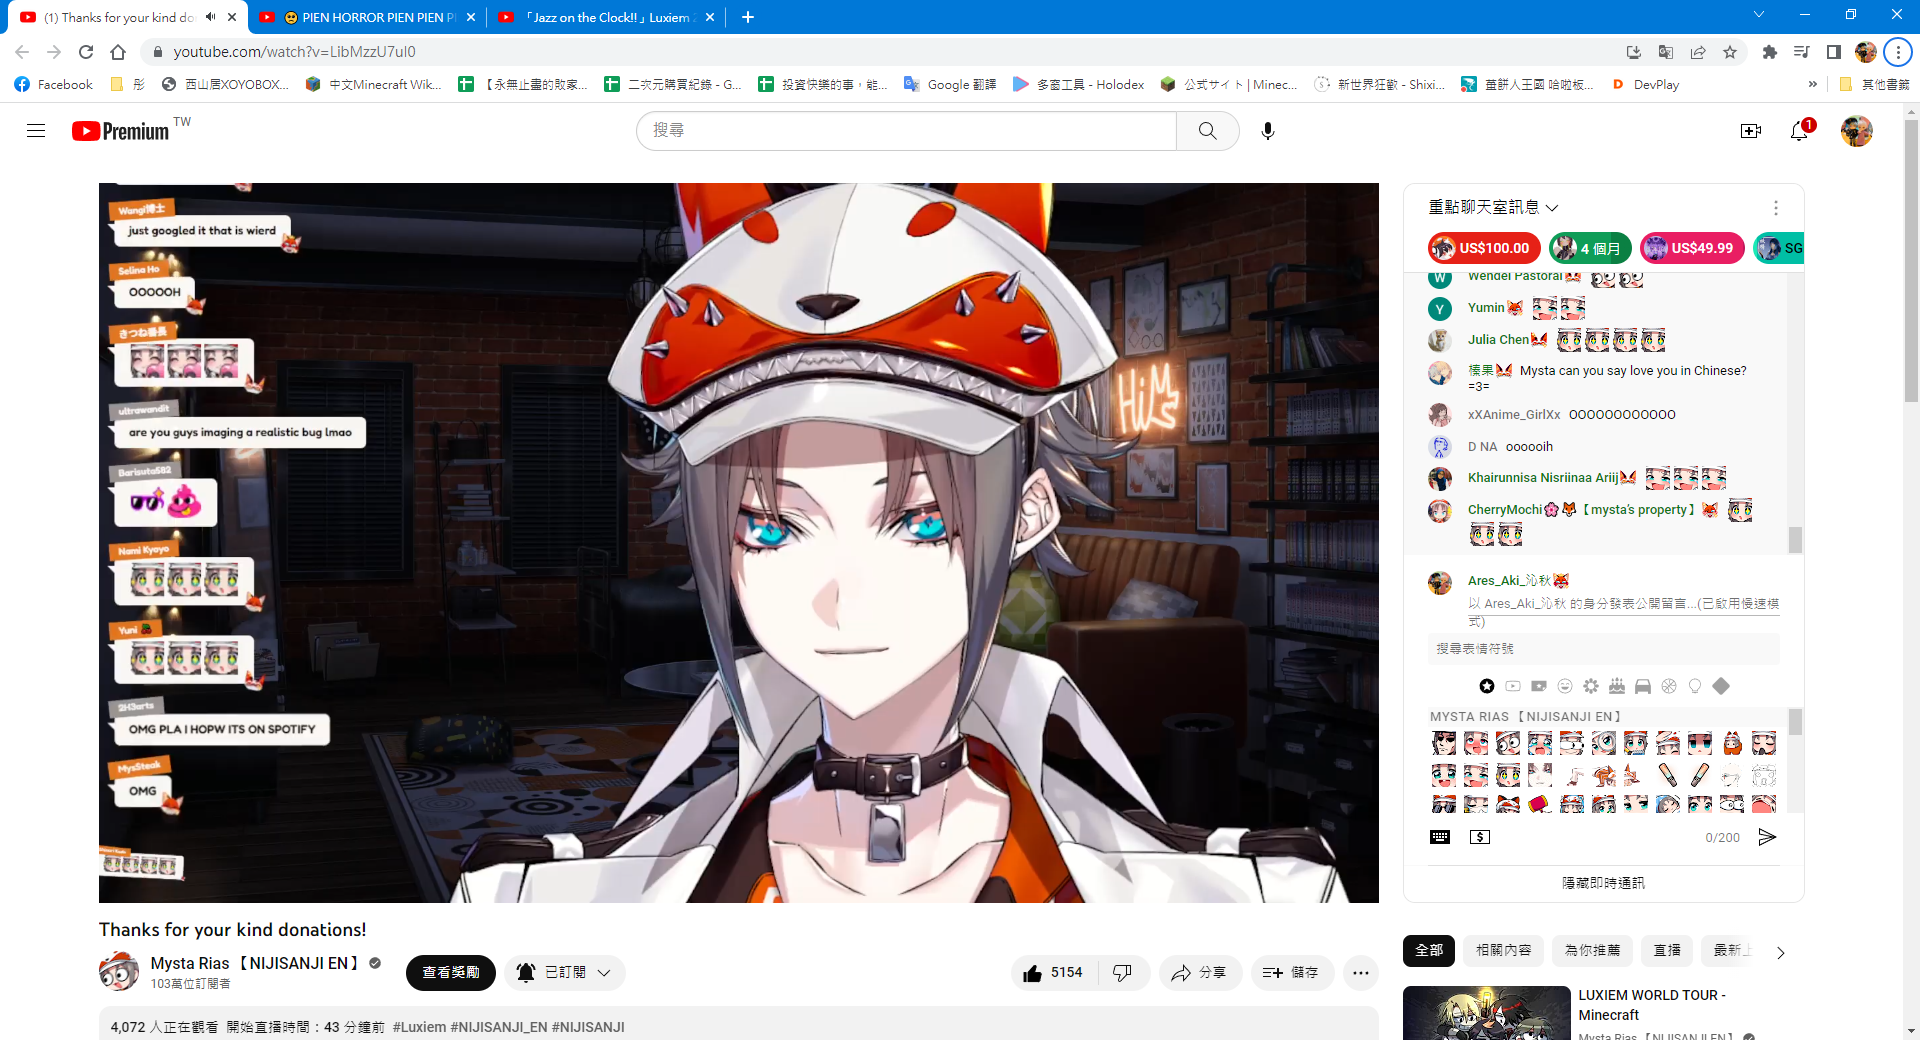Screen dimensions: 1920x1040
Task: Expand hidden bookmarks chevron
Action: coord(1813,85)
